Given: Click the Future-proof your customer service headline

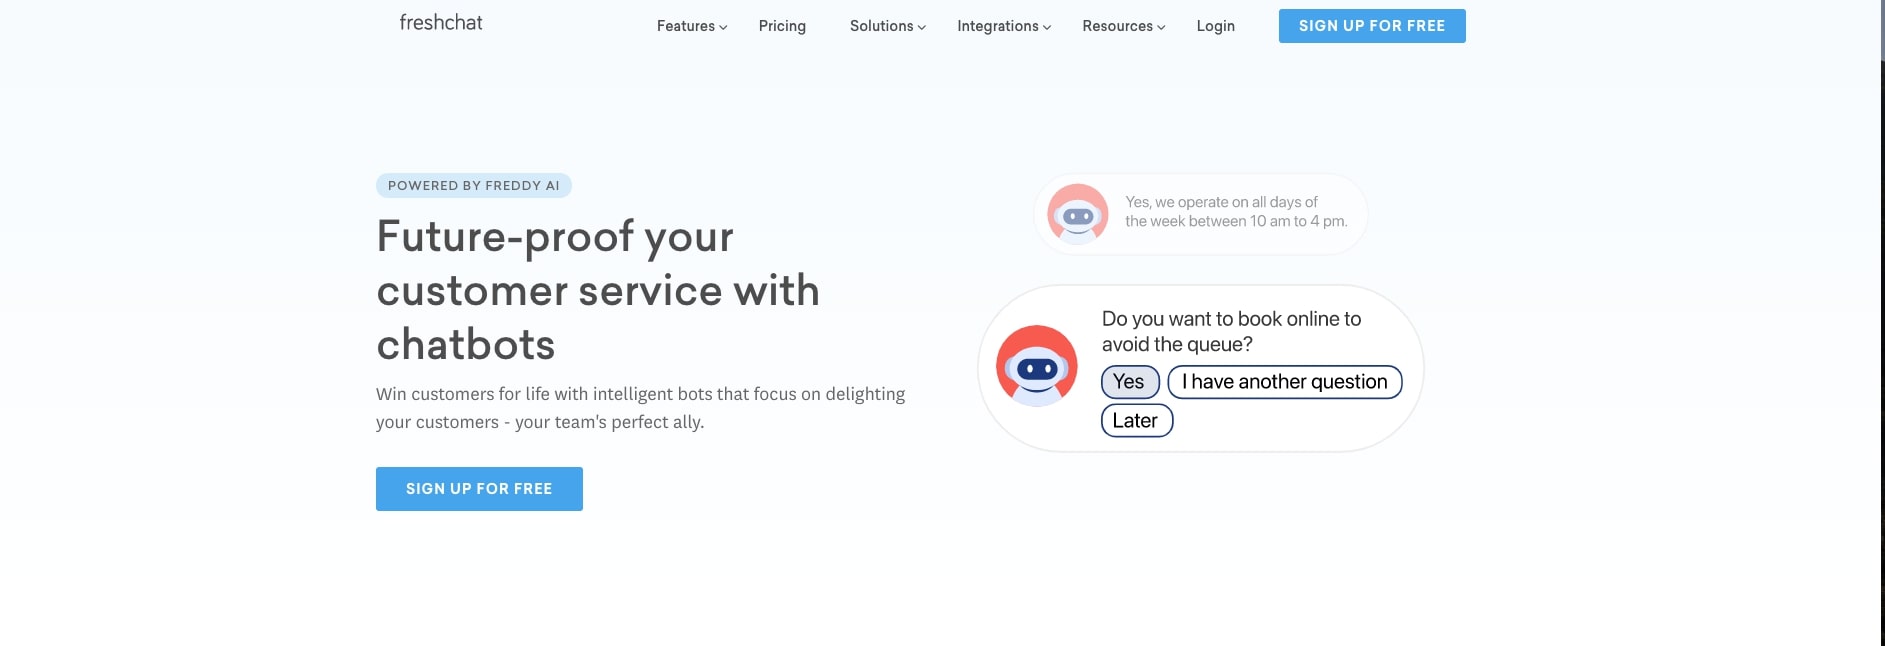Looking at the screenshot, I should [598, 290].
